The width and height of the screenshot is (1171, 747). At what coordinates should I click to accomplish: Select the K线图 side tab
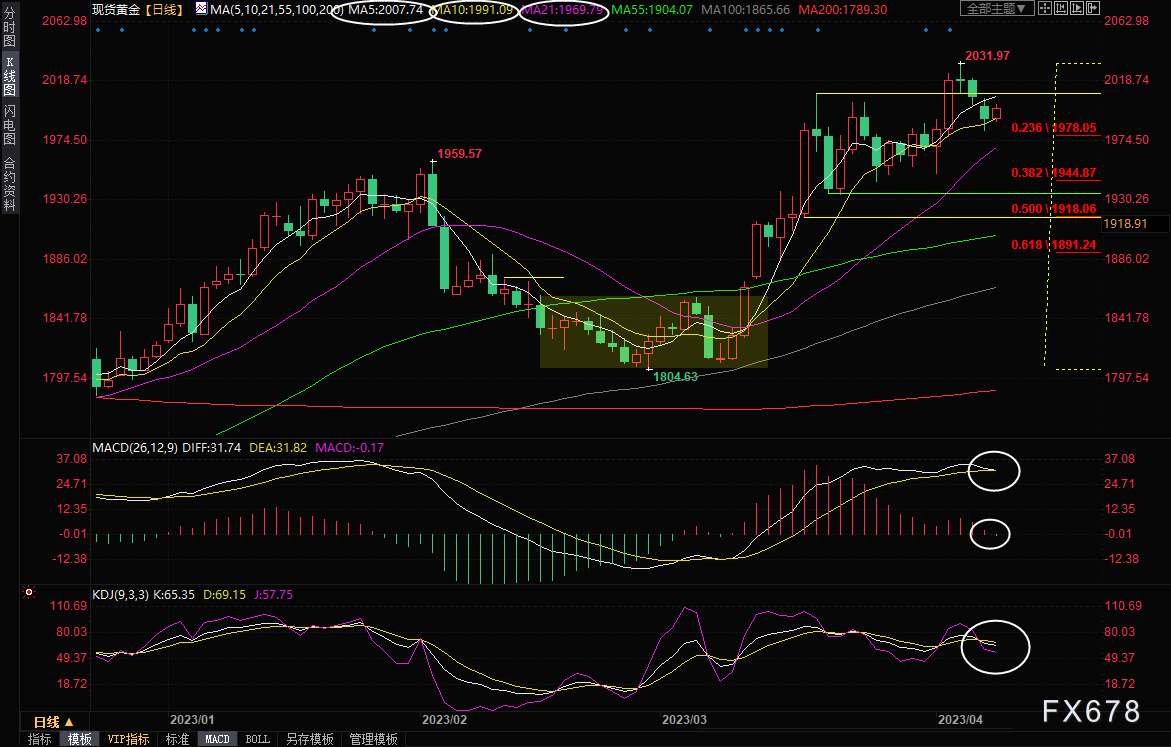pyautogui.click(x=10, y=76)
